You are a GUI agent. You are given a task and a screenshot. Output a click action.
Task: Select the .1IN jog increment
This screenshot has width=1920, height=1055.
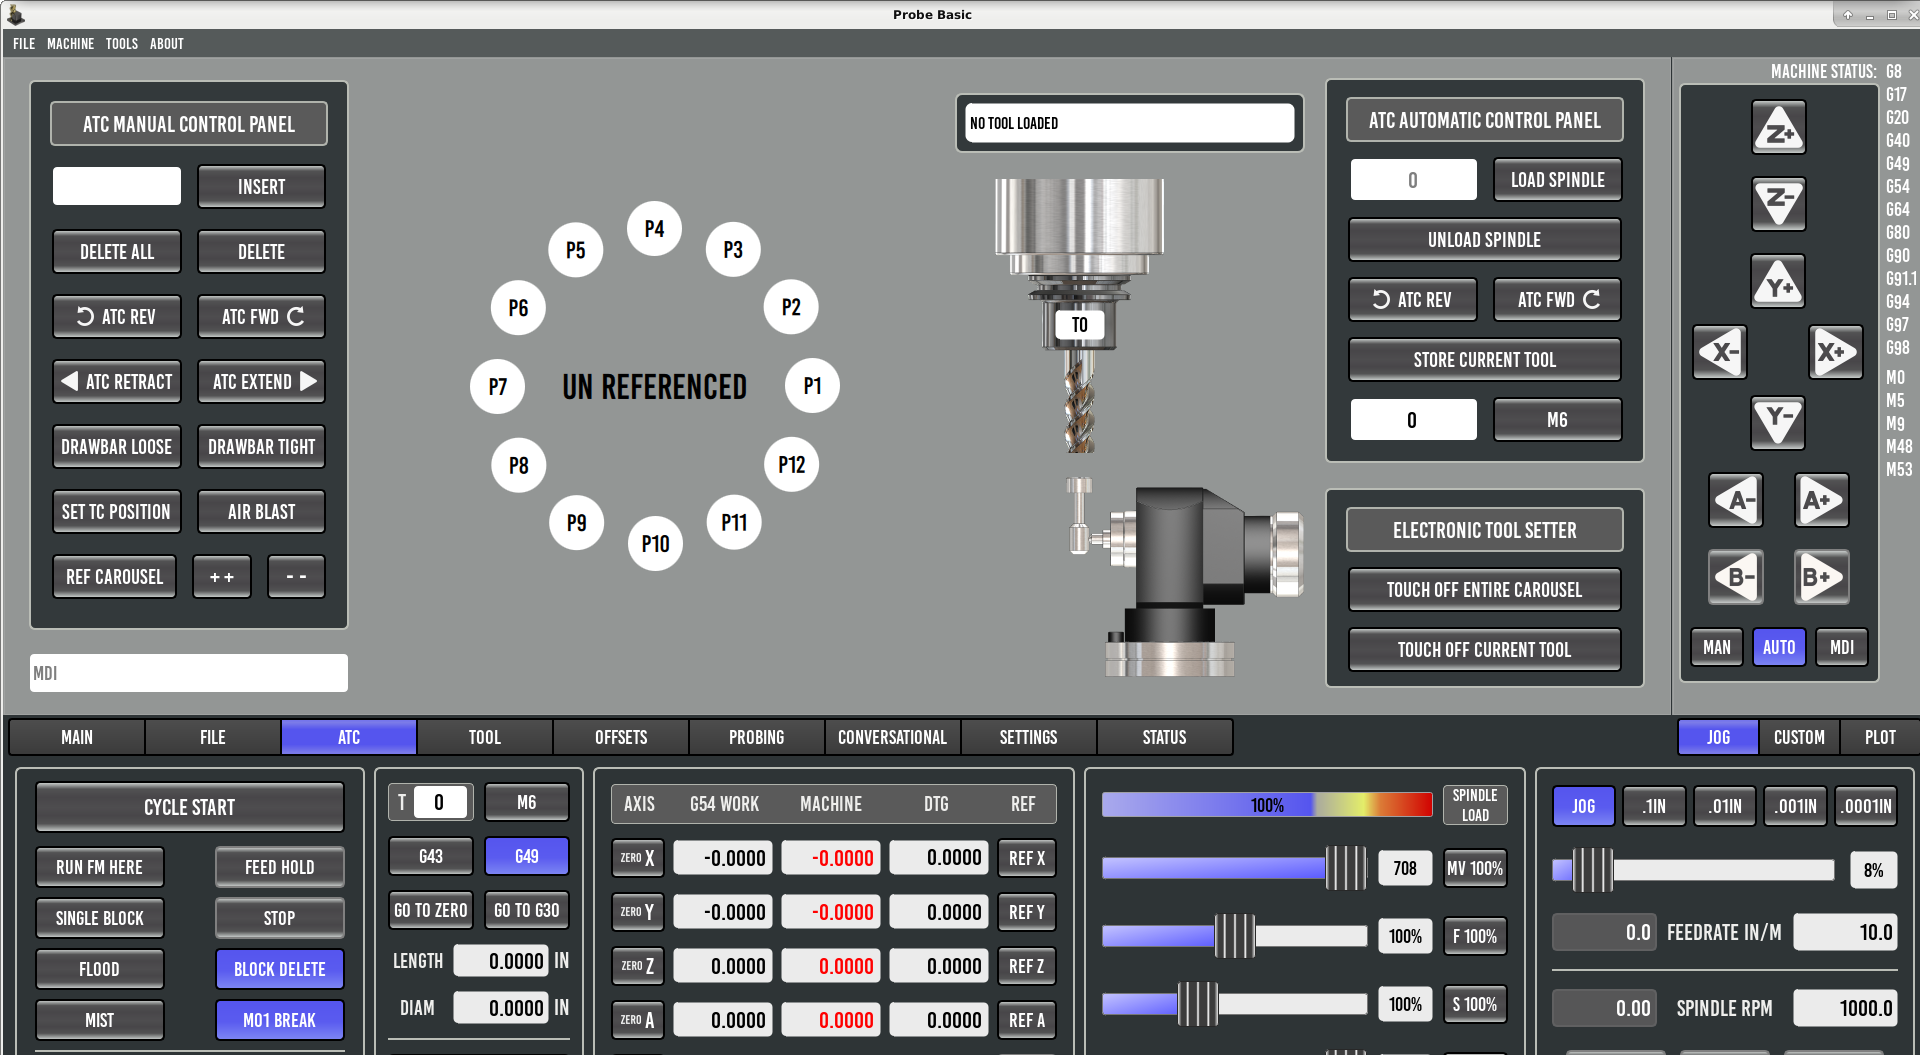pyautogui.click(x=1654, y=806)
